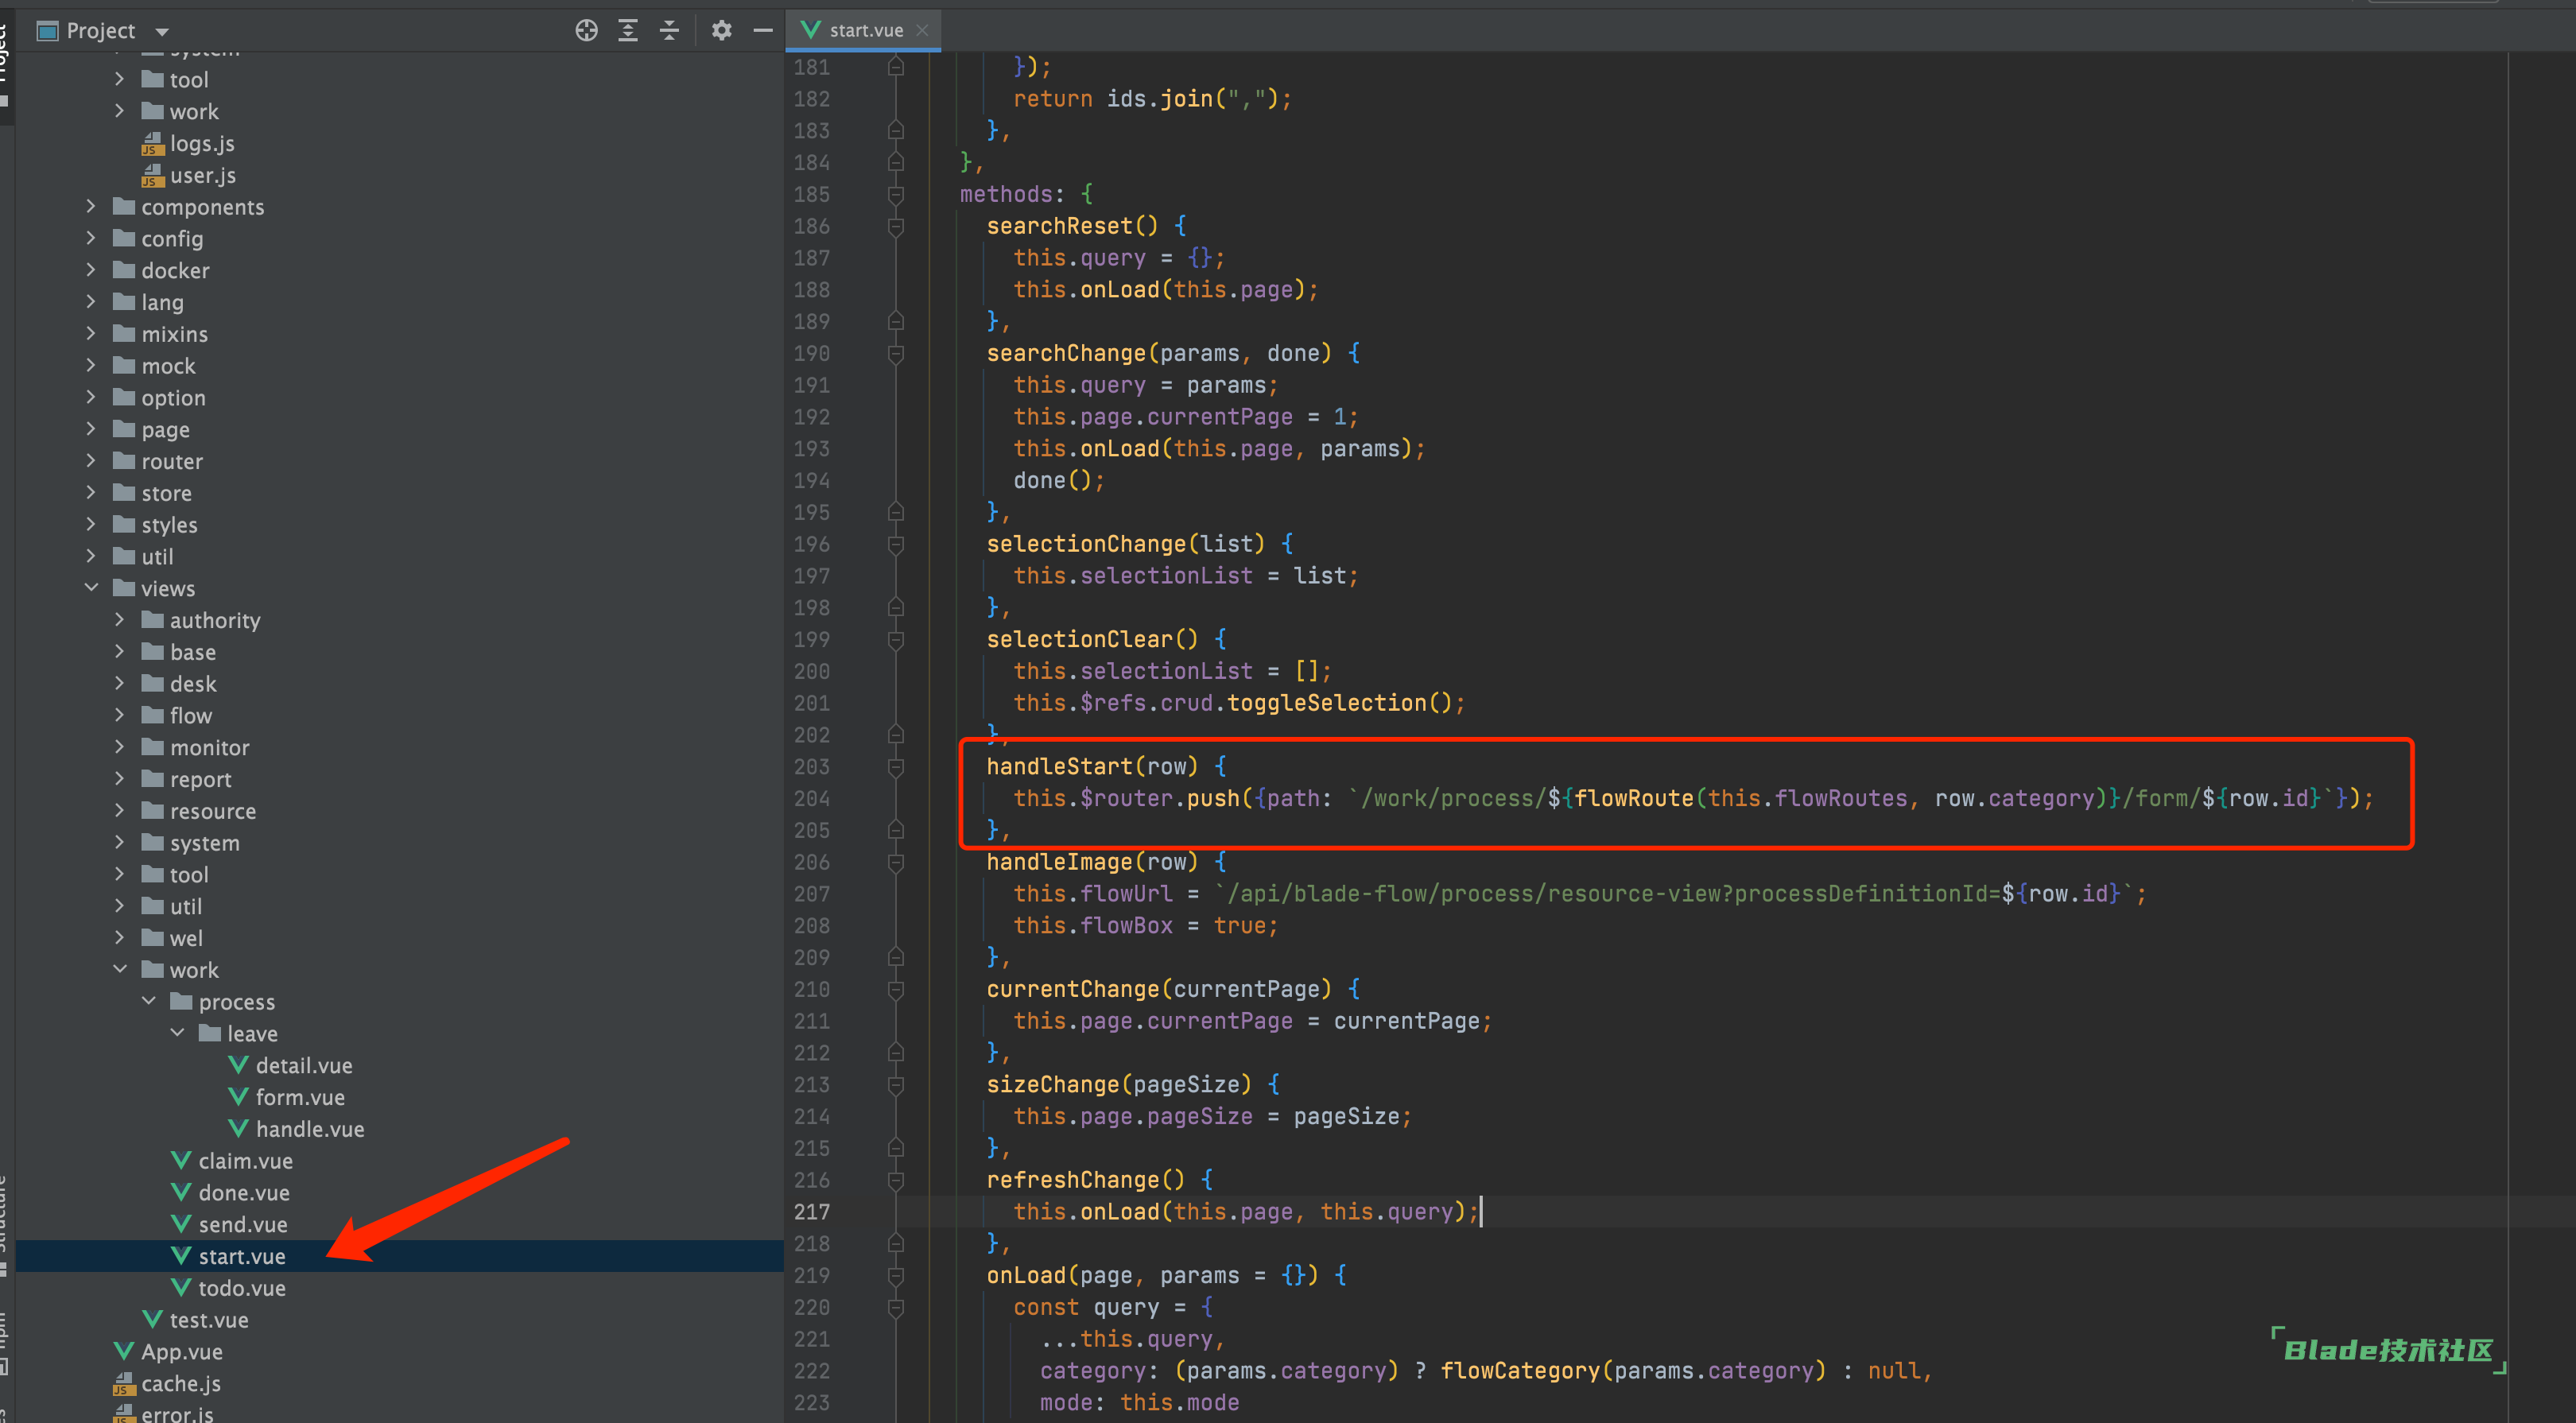2576x1423 pixels.
Task: Fold selectionClear method at line 199
Action: [x=896, y=639]
